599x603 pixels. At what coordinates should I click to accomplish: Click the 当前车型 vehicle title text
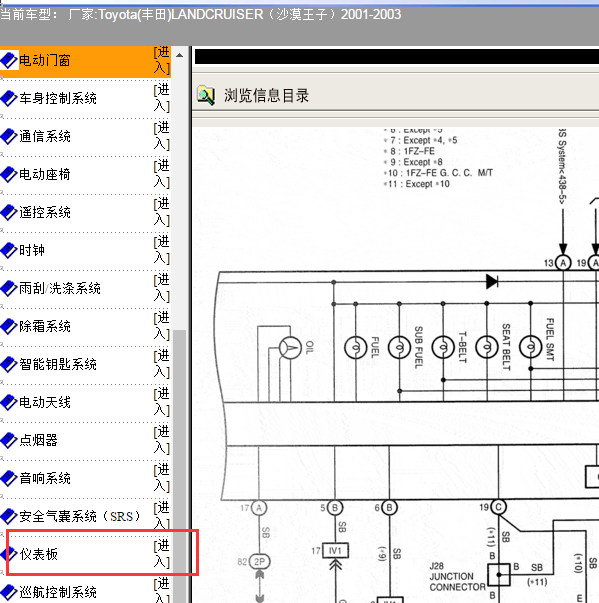pyautogui.click(x=201, y=15)
